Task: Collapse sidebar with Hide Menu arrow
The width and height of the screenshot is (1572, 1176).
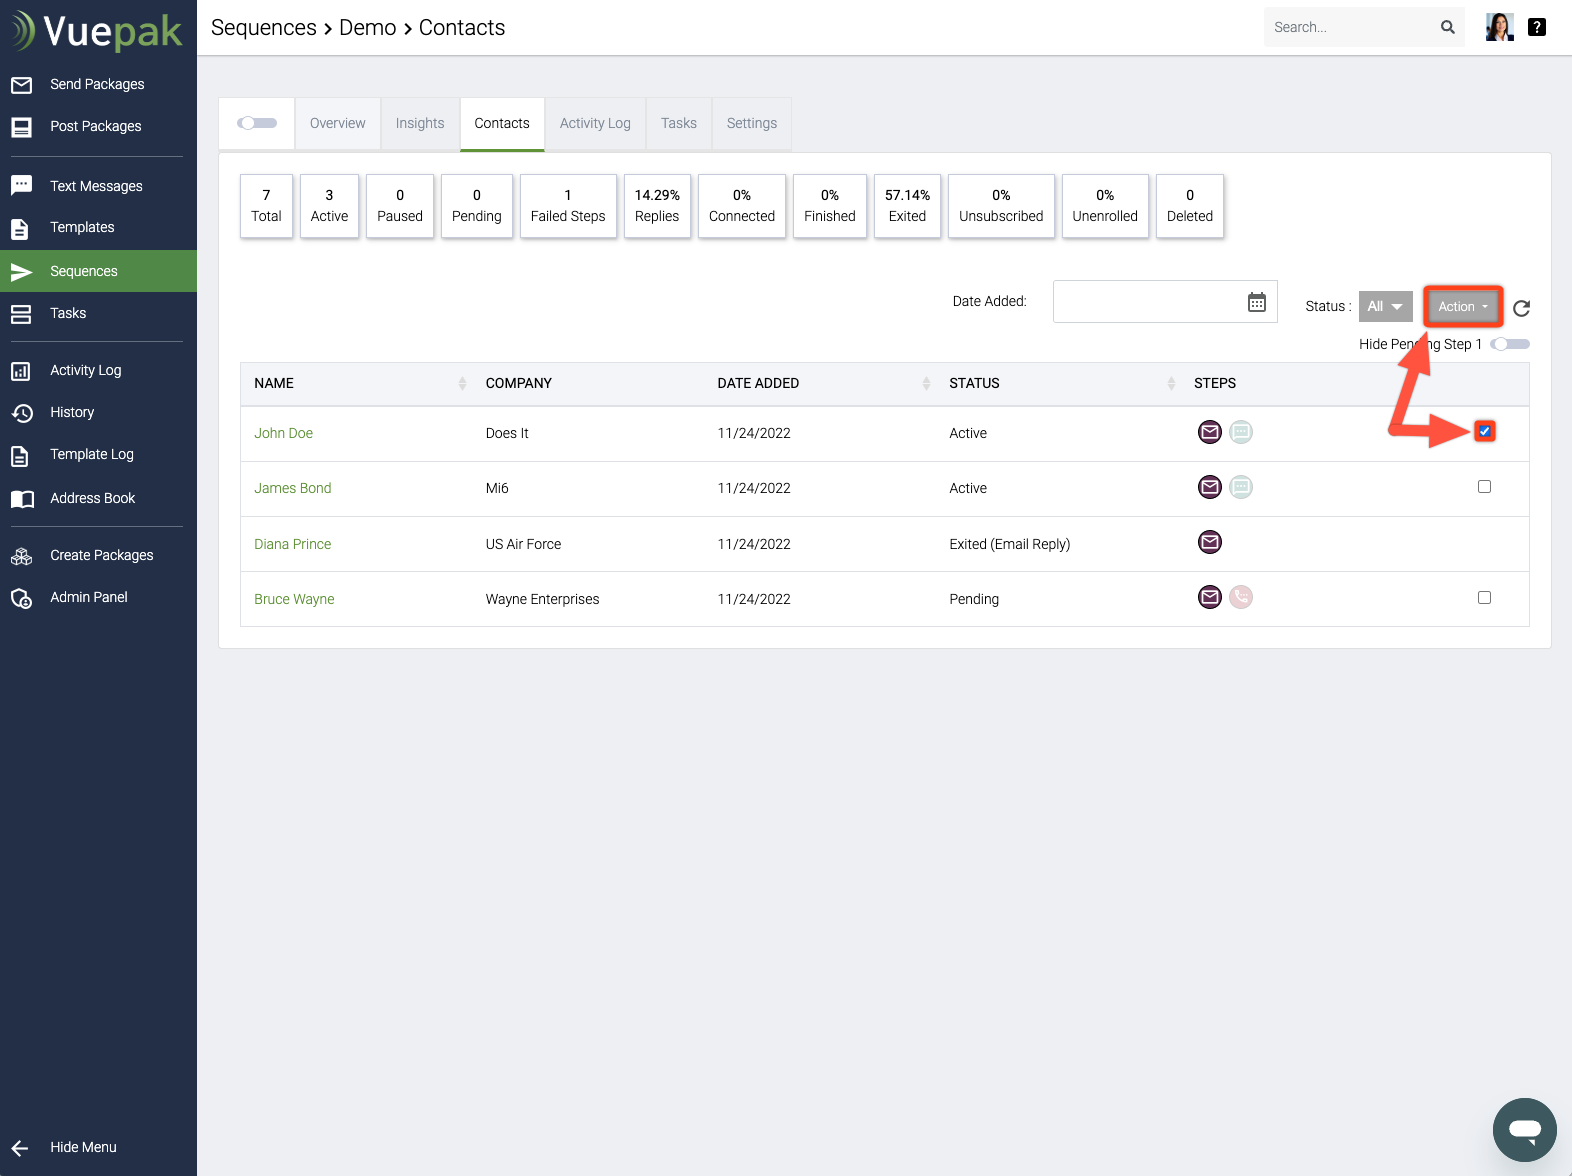Action: pyautogui.click(x=20, y=1148)
